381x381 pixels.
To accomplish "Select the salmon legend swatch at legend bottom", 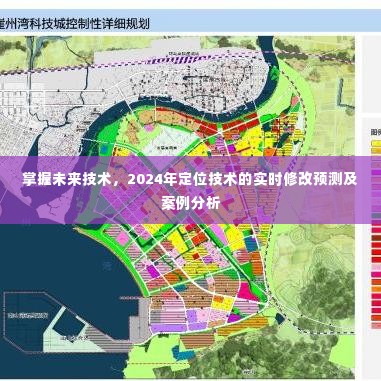I will point(376,325).
